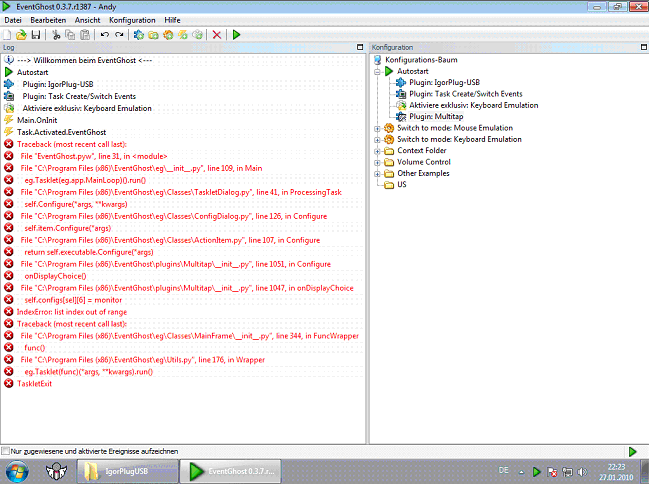Open the Ansicht menu
The height and width of the screenshot is (484, 649).
point(87,20)
